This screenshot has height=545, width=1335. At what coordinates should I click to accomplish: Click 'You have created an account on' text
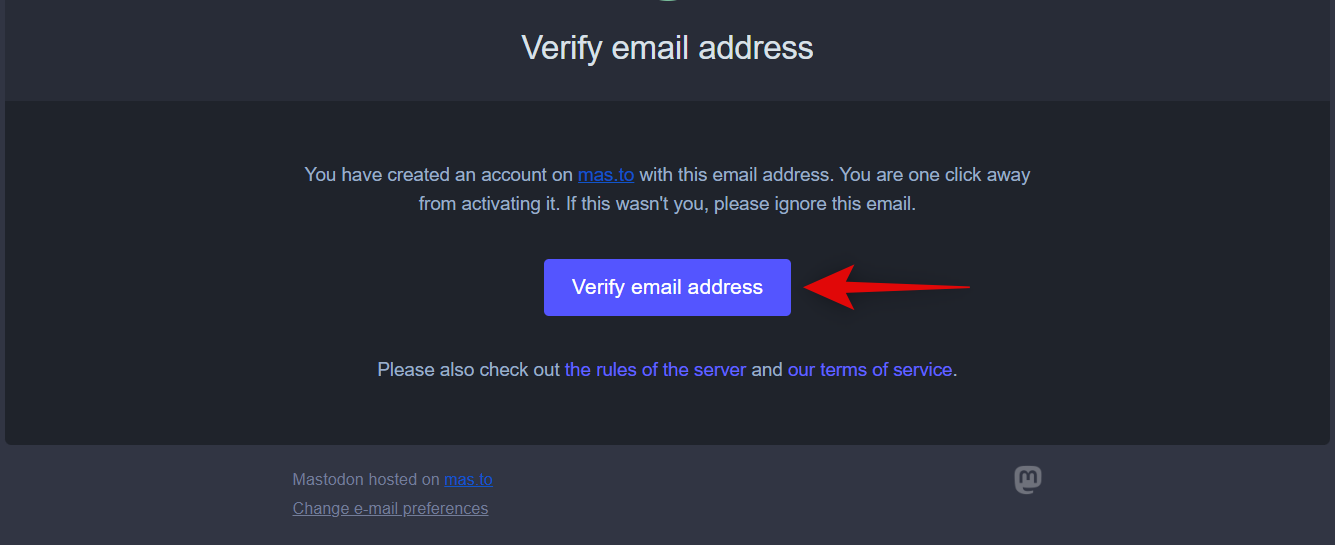pos(438,174)
